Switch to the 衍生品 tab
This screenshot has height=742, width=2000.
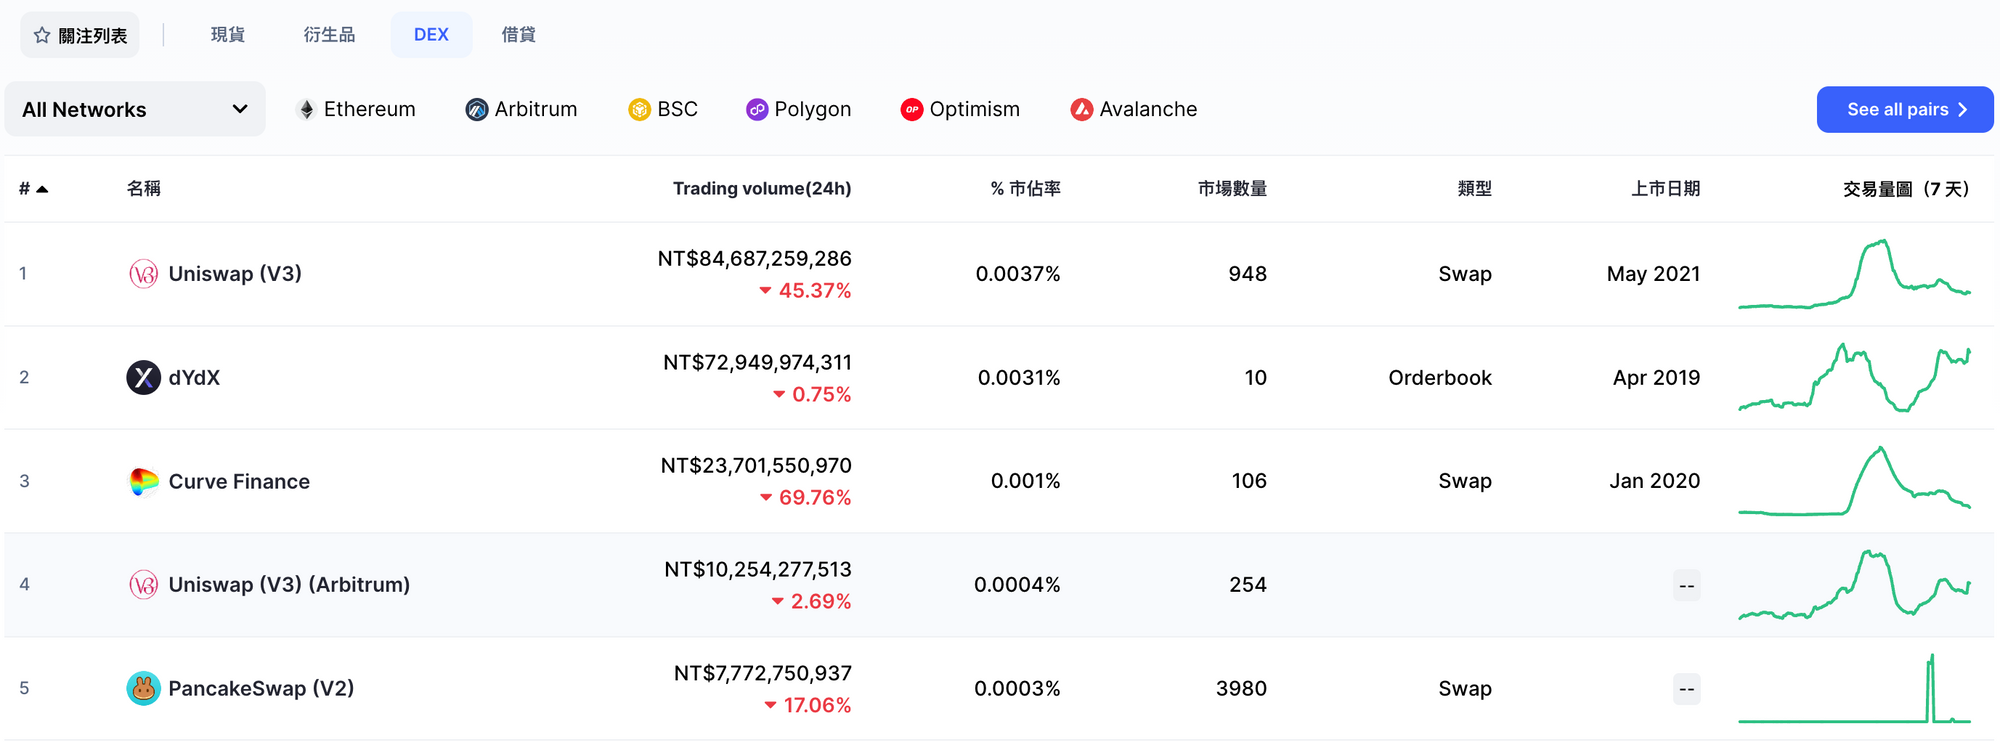click(329, 35)
